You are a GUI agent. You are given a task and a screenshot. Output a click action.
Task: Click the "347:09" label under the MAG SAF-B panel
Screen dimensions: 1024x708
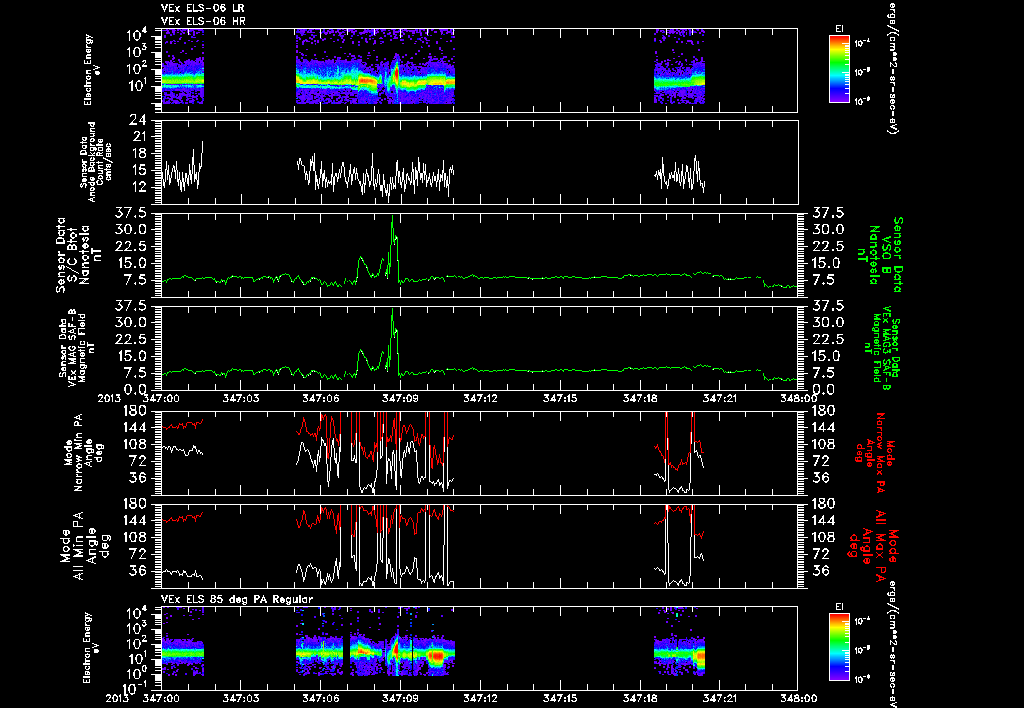401,398
